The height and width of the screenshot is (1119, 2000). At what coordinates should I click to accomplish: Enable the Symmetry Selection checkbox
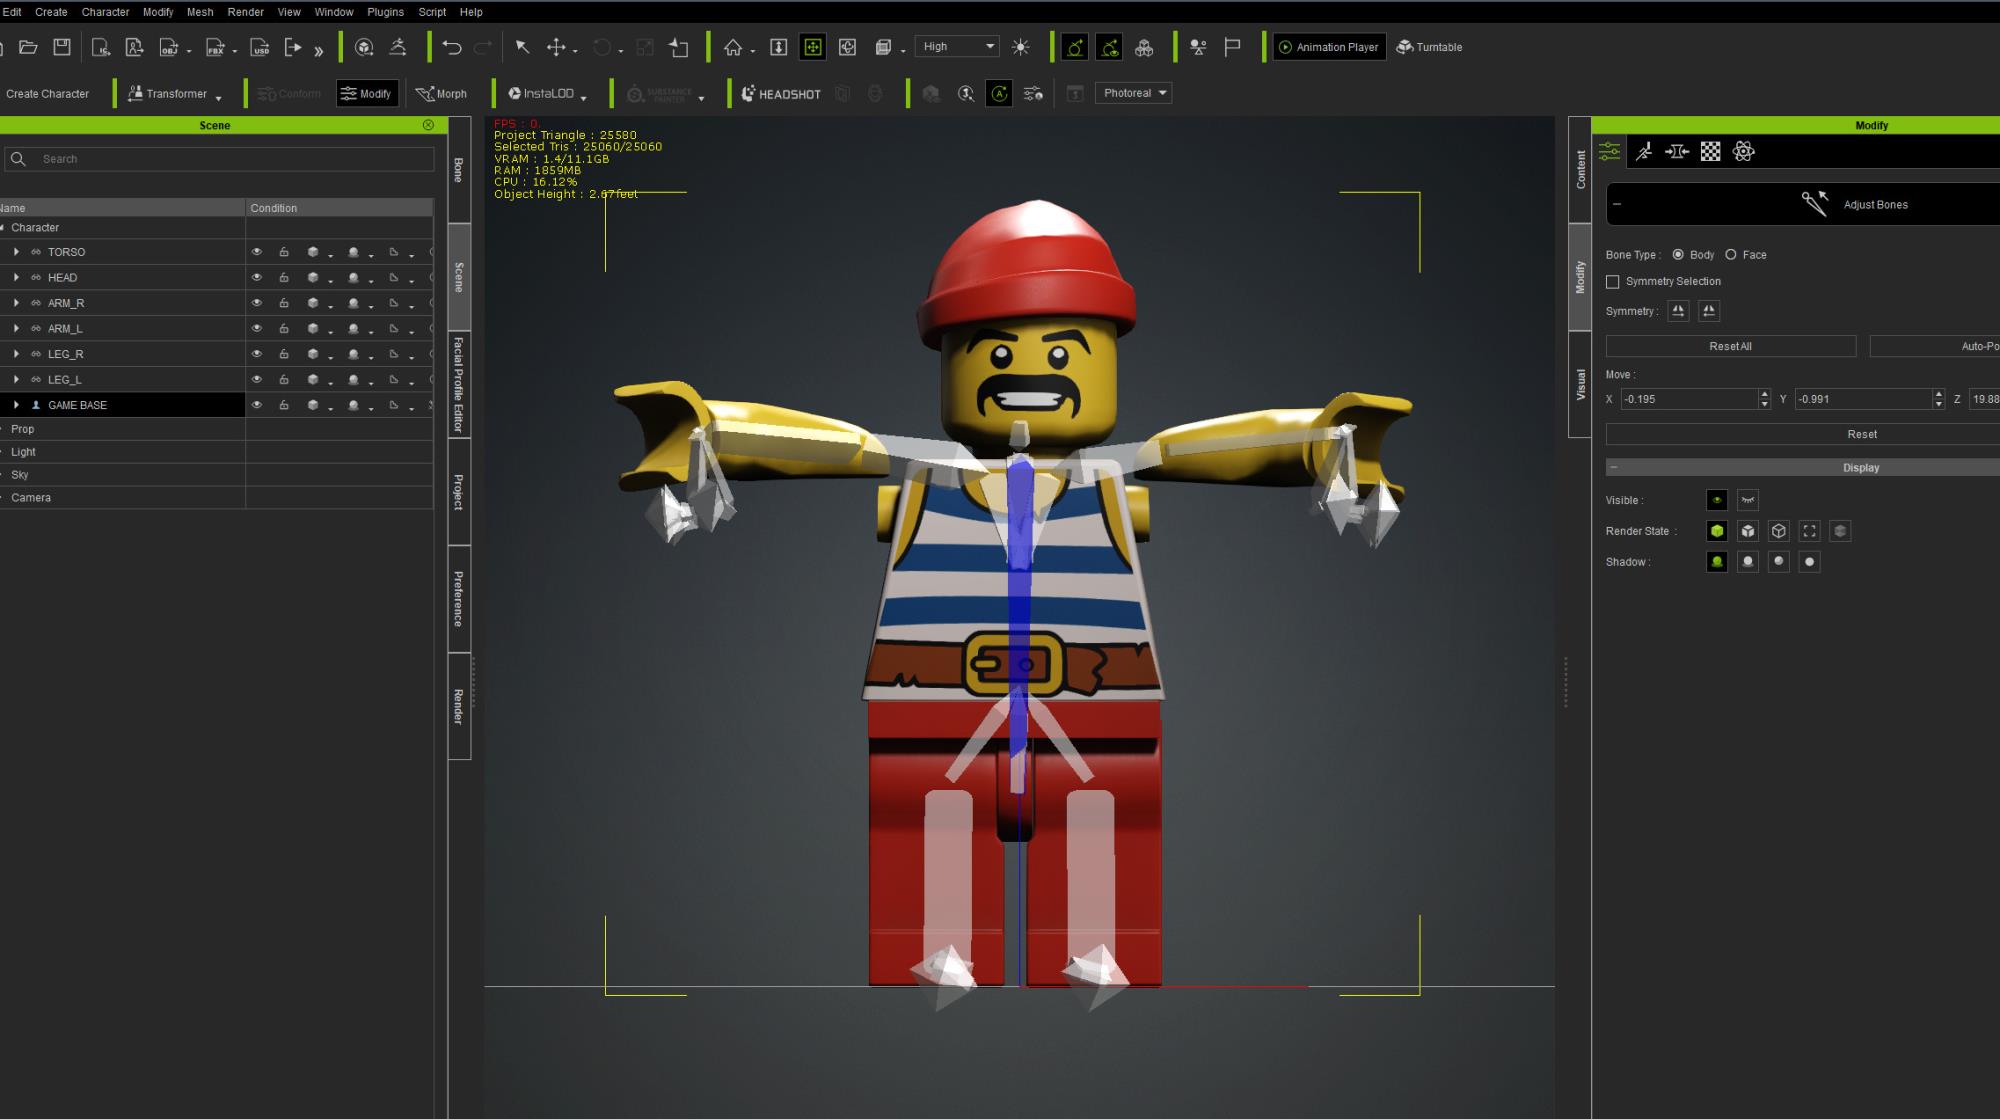pos(1613,282)
